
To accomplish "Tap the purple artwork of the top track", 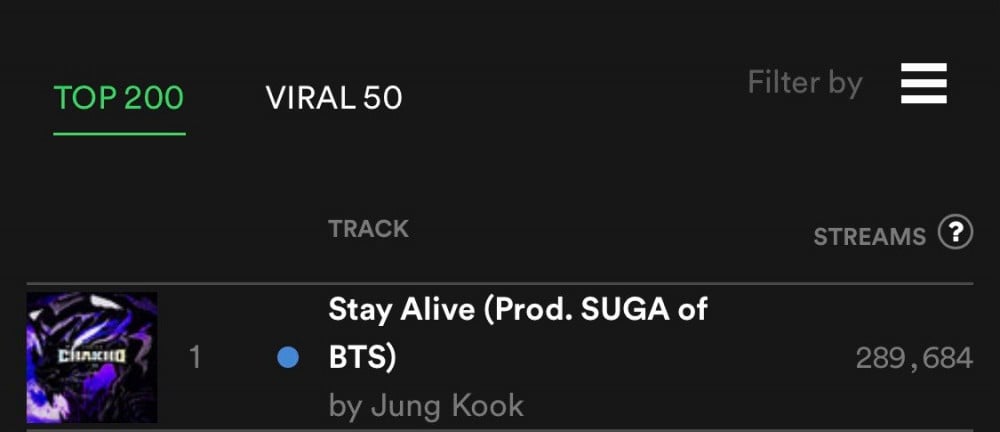I will point(92,357).
